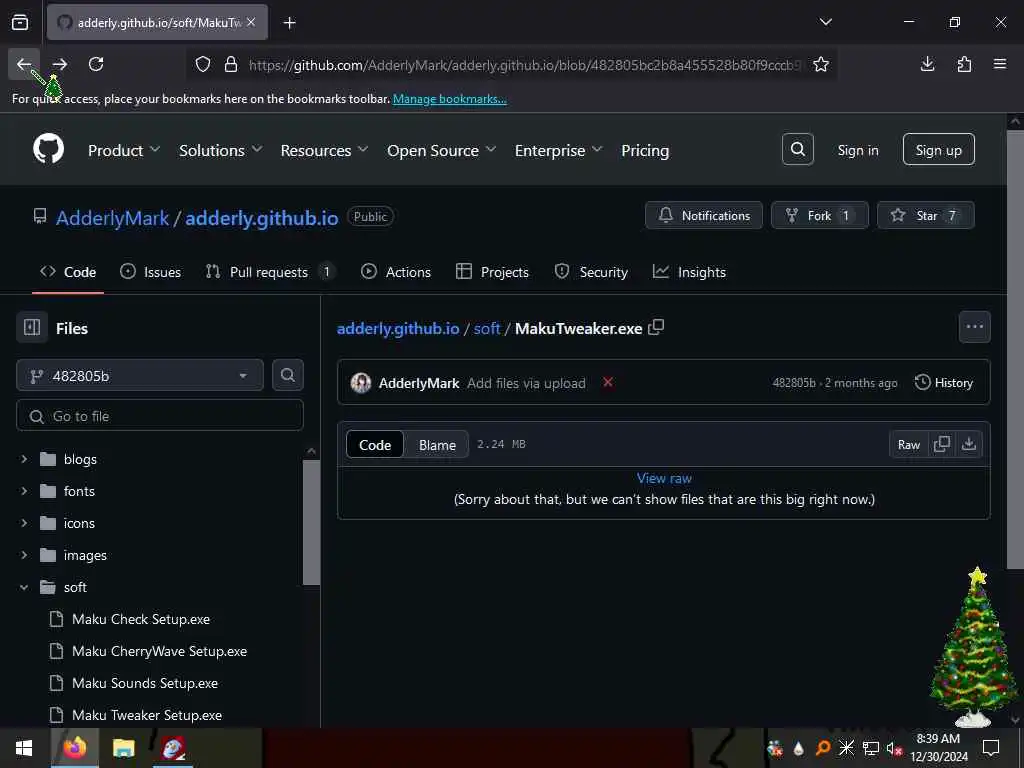Expand the Product menu

[124, 150]
